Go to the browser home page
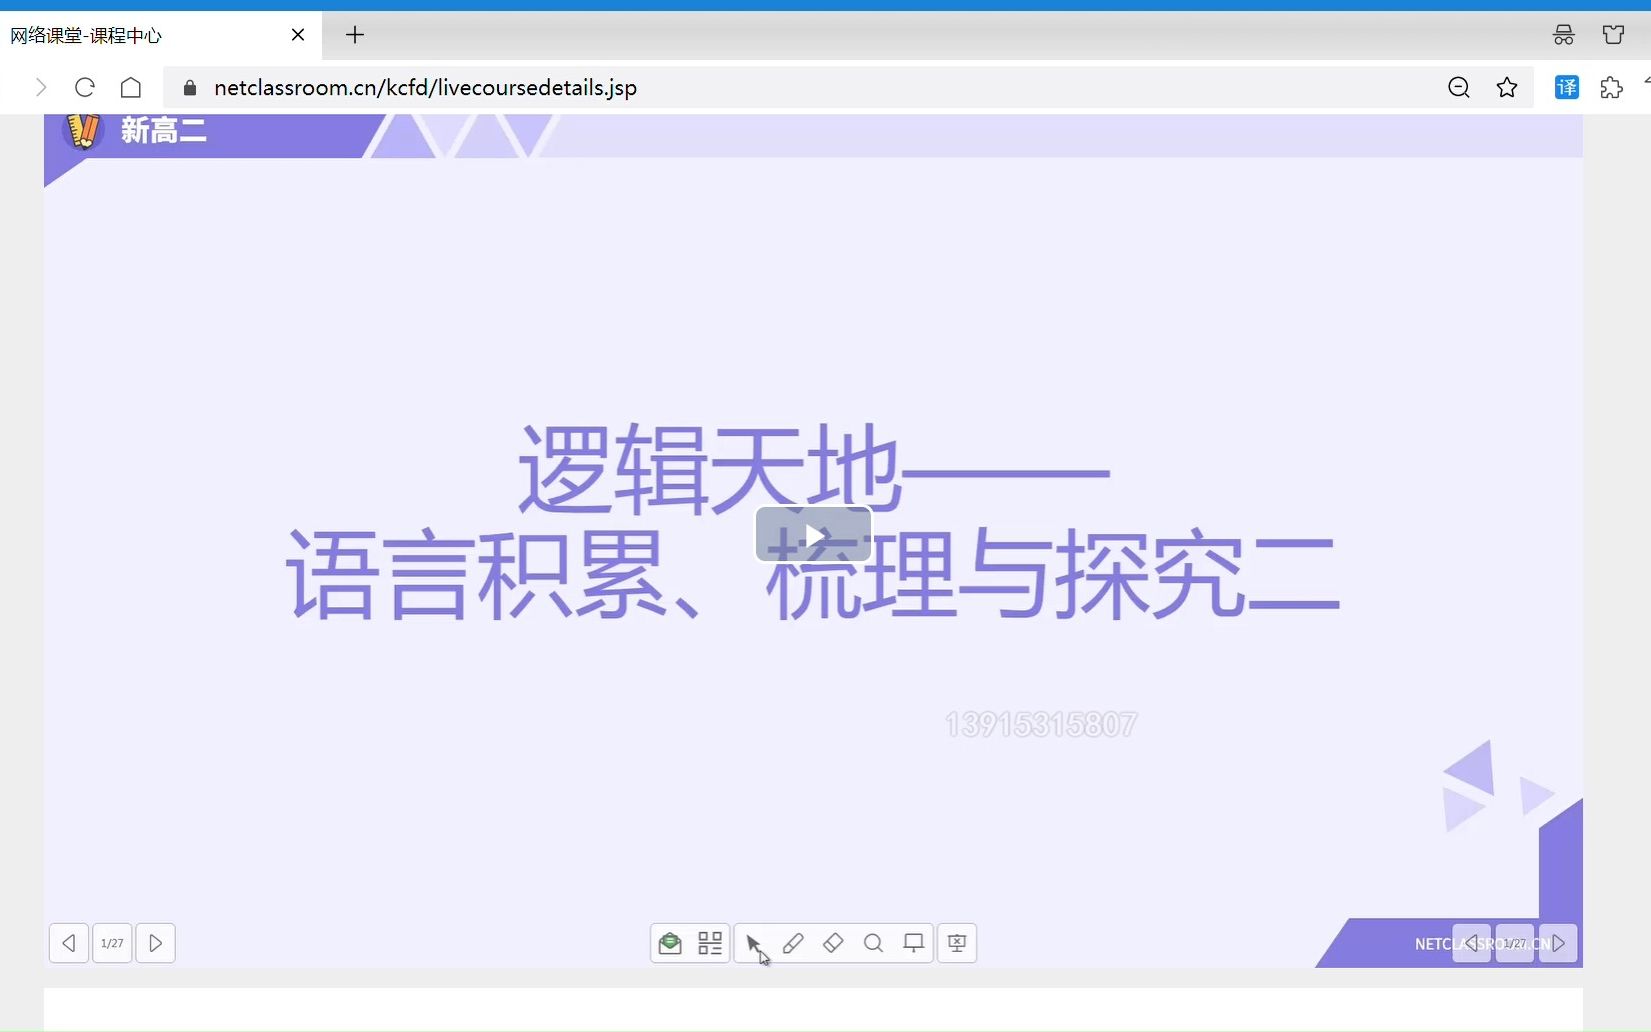 click(x=131, y=88)
